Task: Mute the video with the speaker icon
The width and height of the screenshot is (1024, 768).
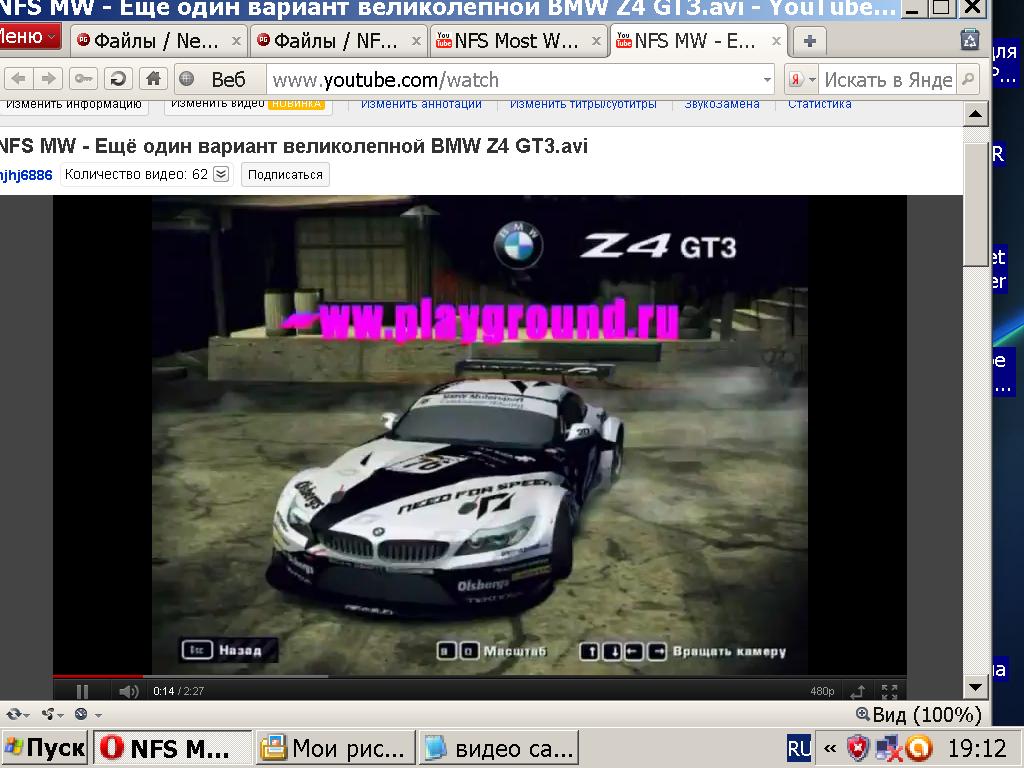Action: [x=128, y=691]
